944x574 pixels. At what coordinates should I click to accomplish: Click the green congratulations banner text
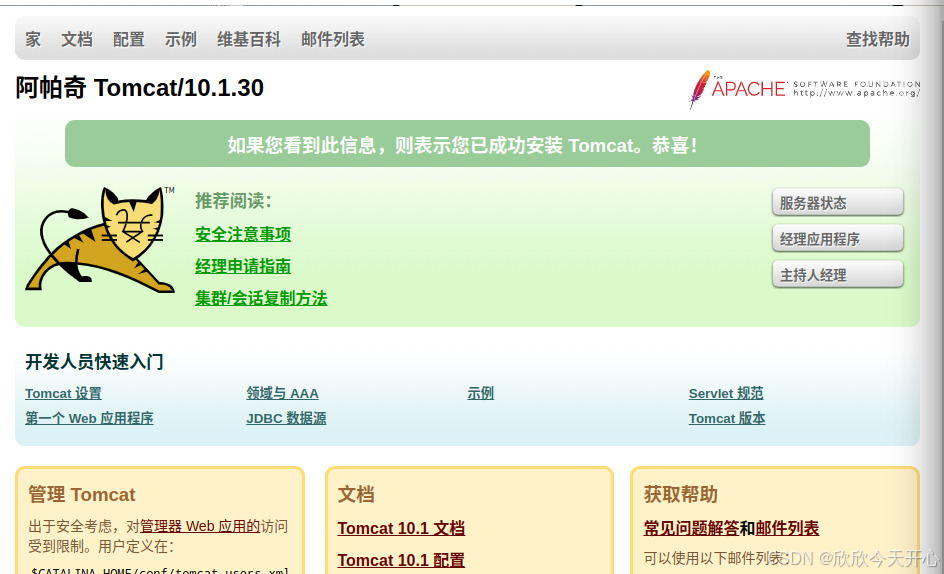pos(462,145)
